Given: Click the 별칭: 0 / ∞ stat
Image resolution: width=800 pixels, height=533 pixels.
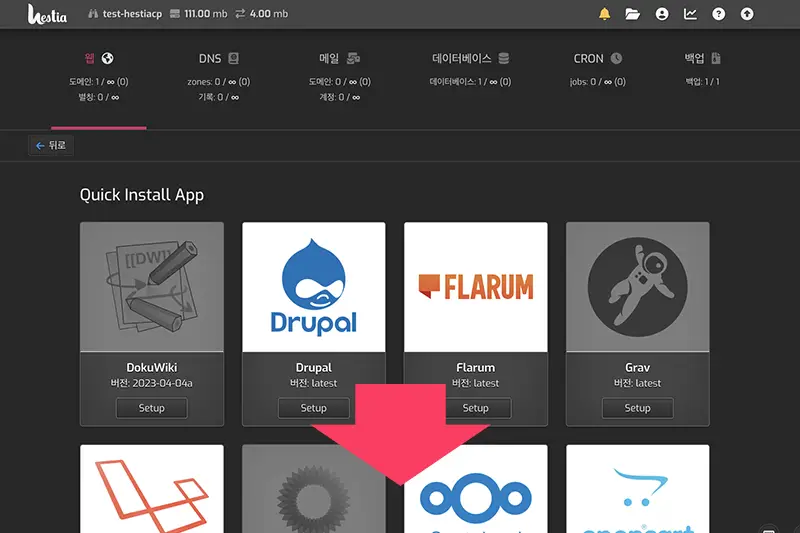Looking at the screenshot, I should [98, 97].
